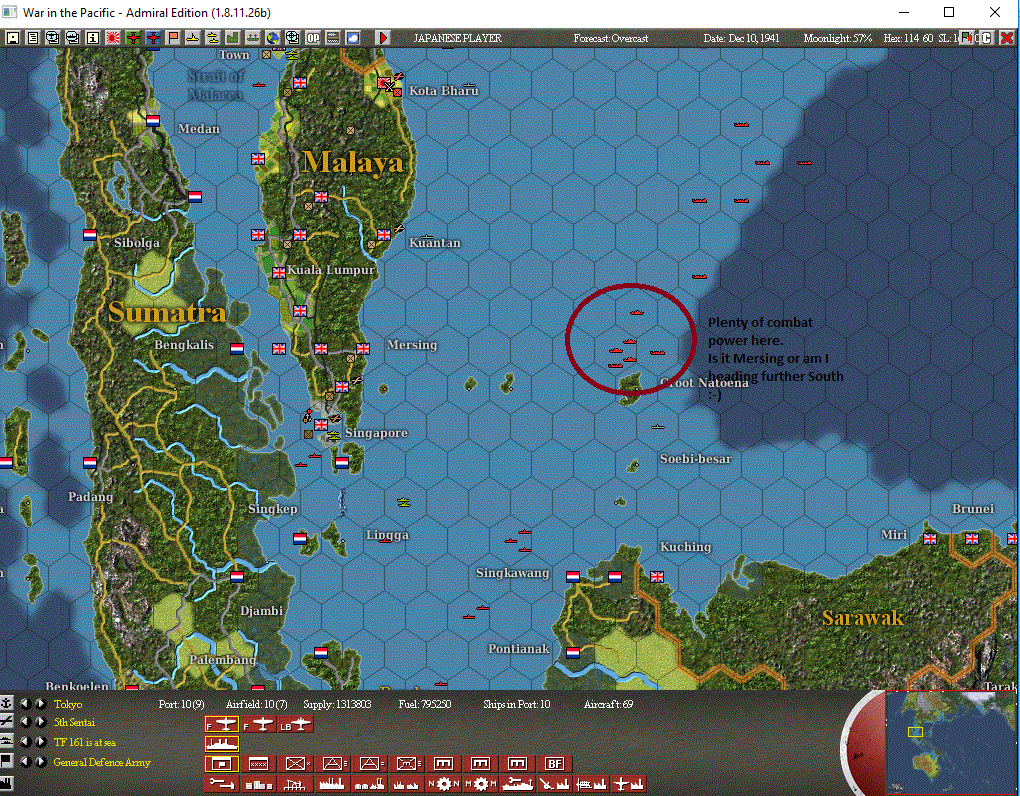The height and width of the screenshot is (796, 1020).
Task: Click the xxxx army headquarters unit button
Action: (259, 763)
